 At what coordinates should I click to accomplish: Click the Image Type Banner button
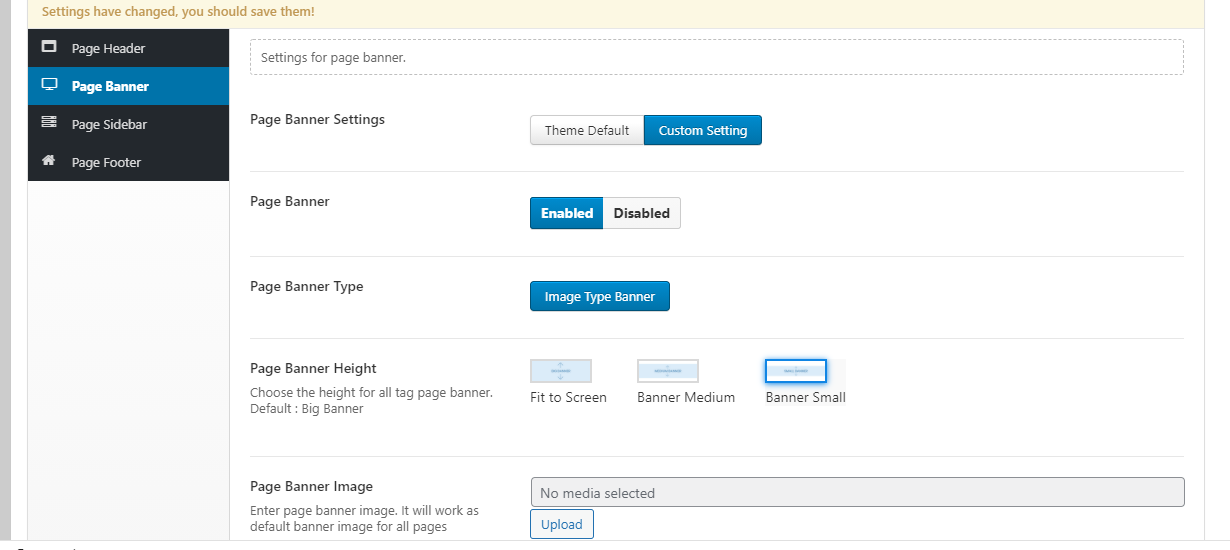tap(599, 296)
